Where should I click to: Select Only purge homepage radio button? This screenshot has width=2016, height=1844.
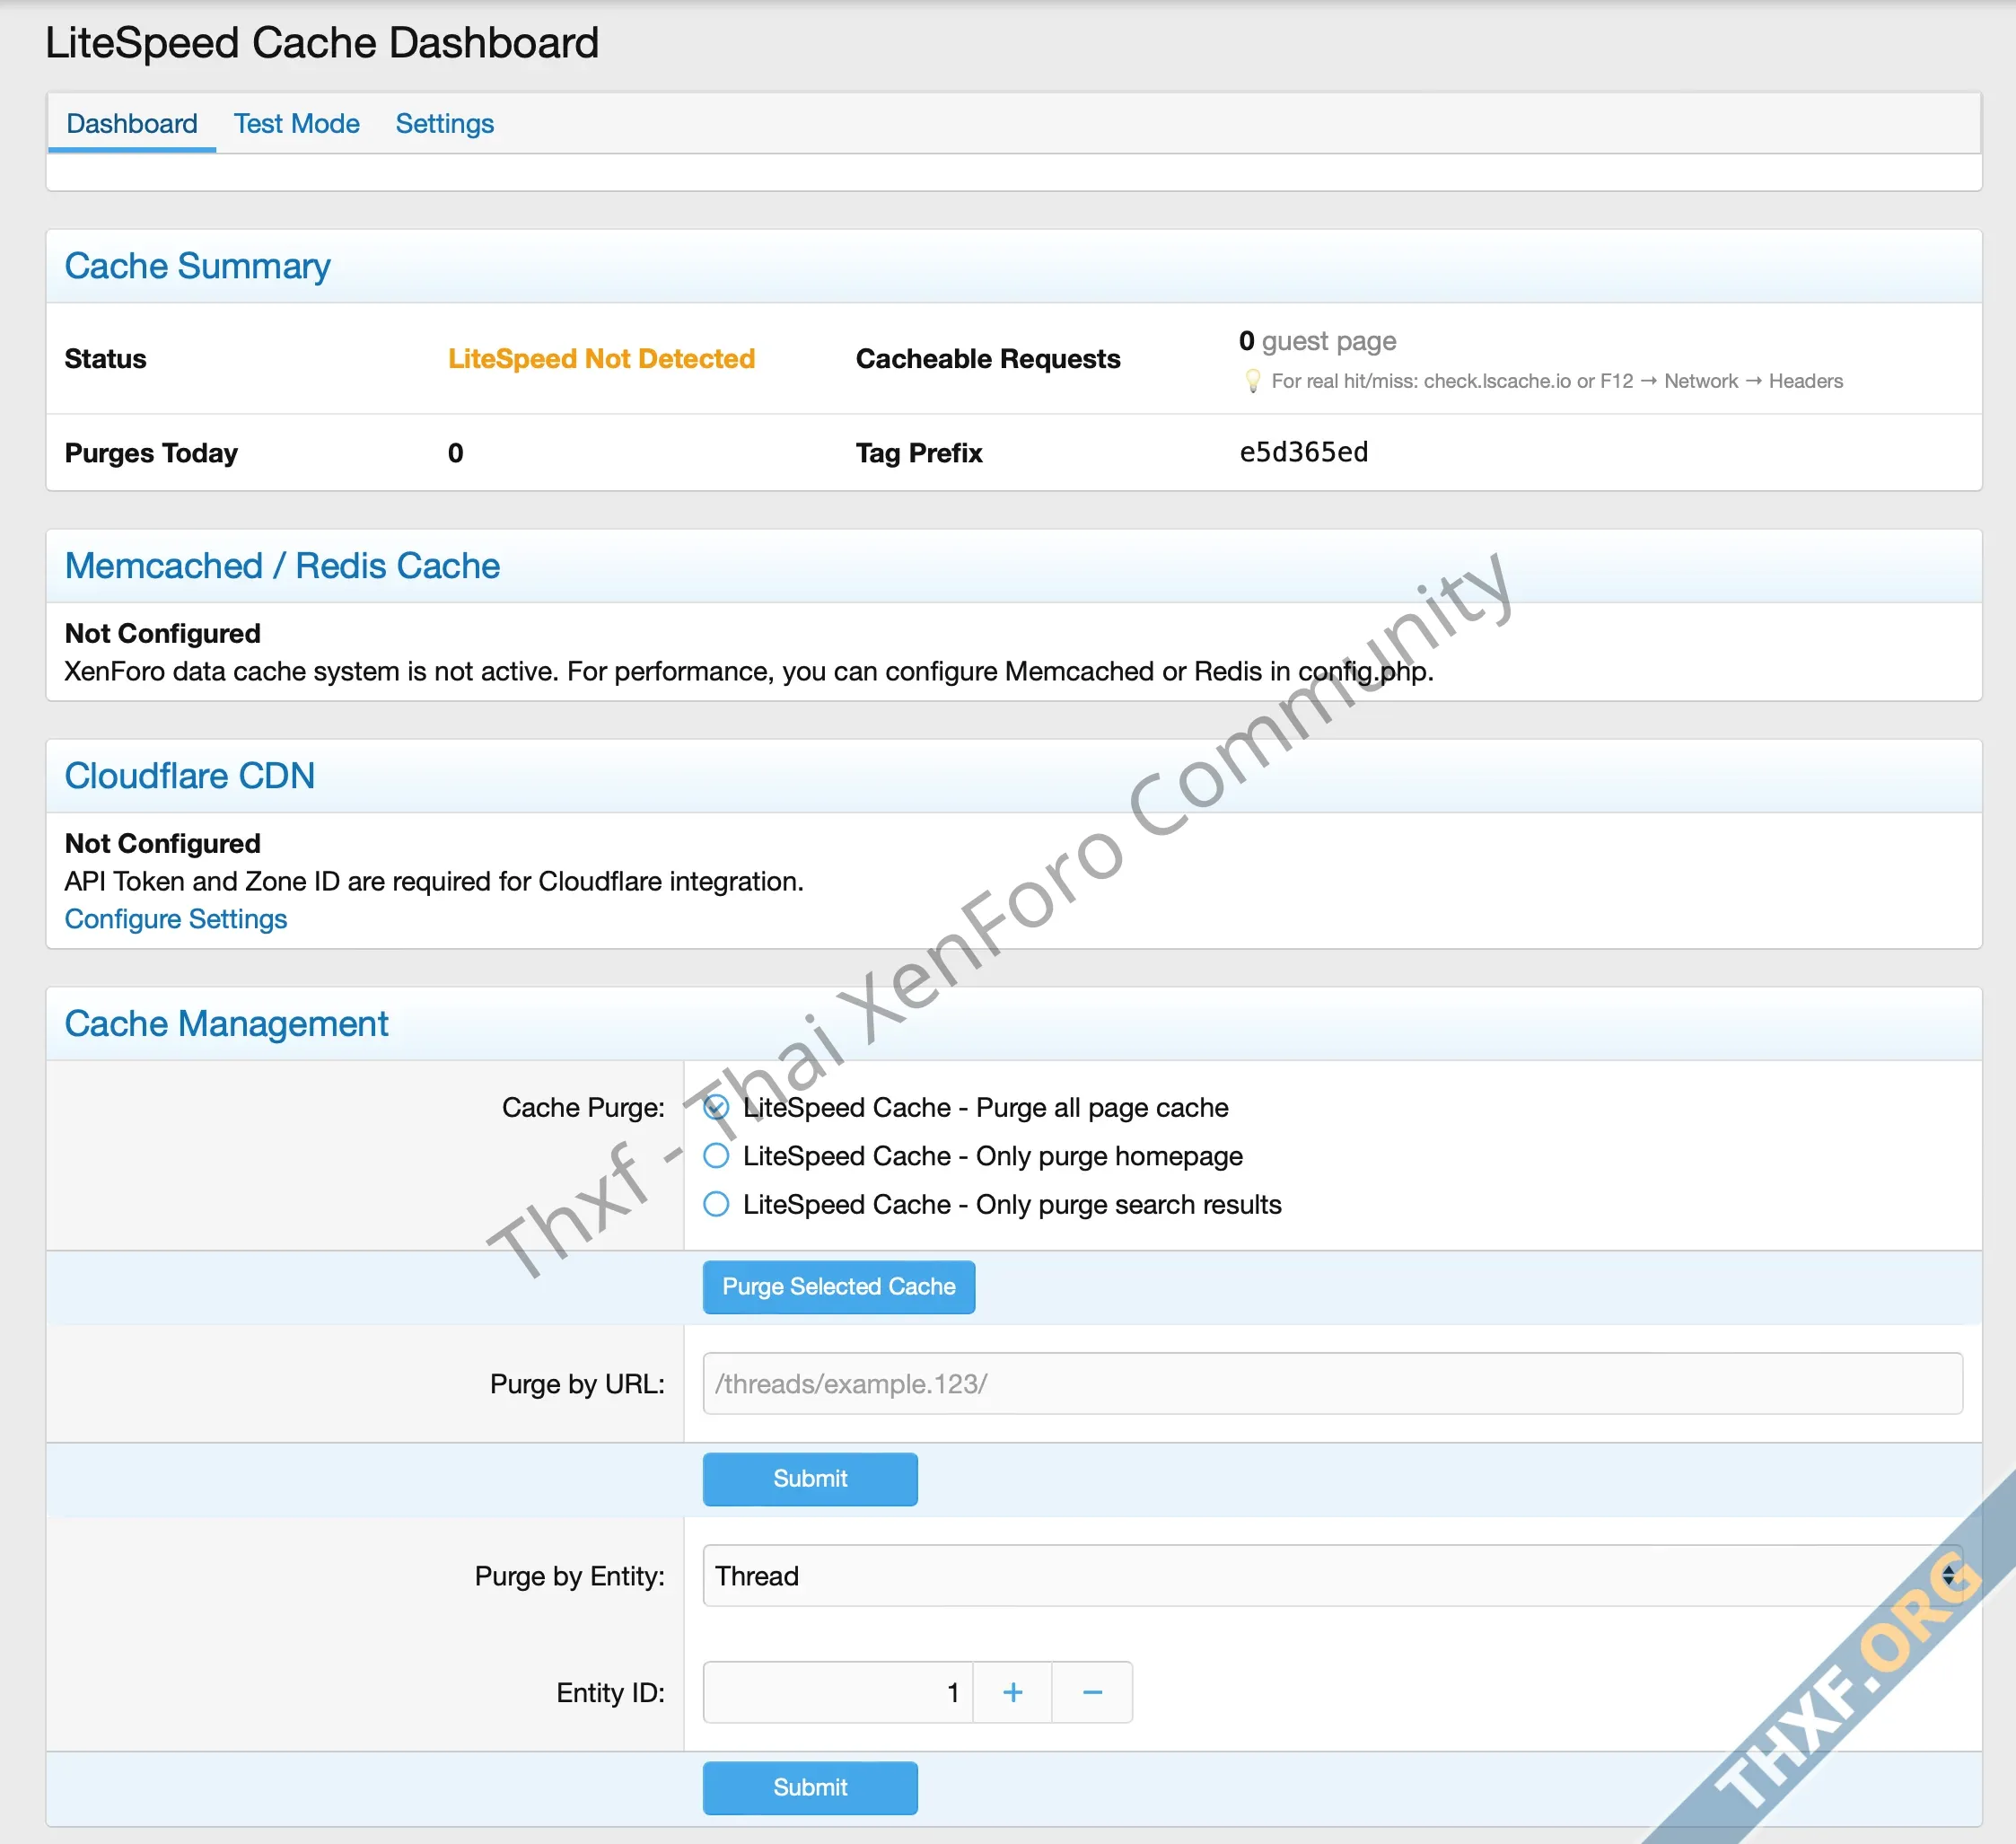tap(716, 1156)
